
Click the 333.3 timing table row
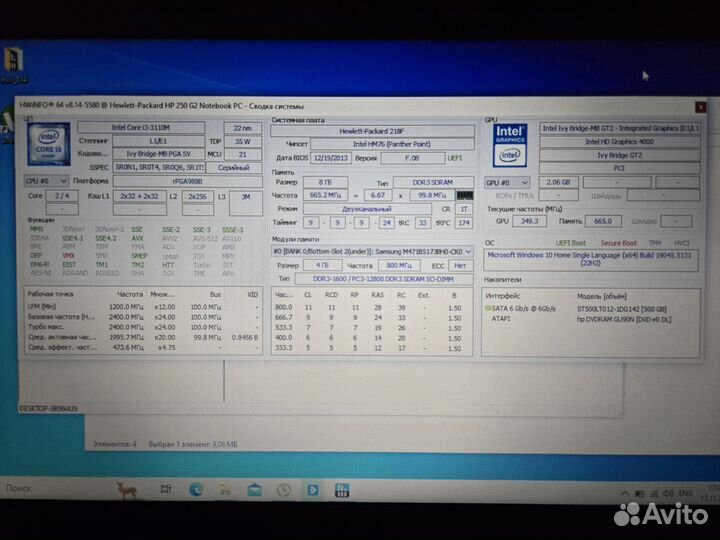click(x=372, y=348)
